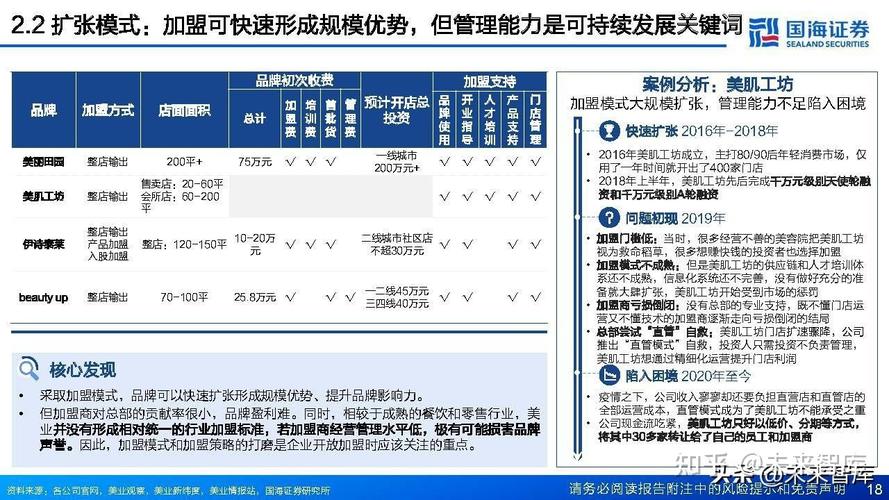Click the Sealand Securities logo
889x500 pixels.
coord(809,32)
